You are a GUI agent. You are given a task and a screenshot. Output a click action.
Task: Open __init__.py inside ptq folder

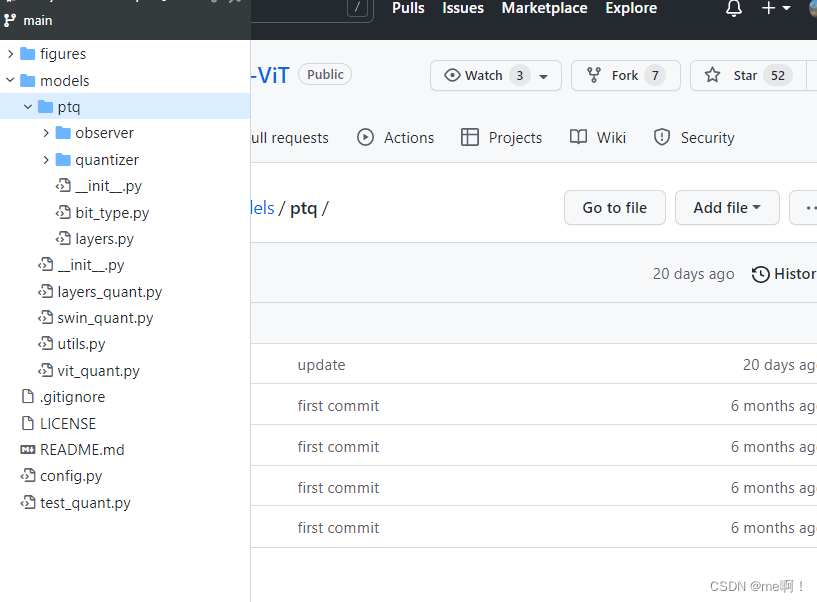pyautogui.click(x=108, y=186)
